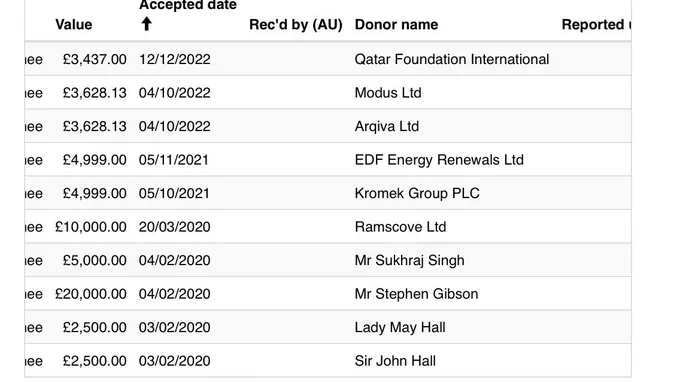Viewport: 680px width, 383px height.
Task: Click the Arqiva Ltd donor entry
Action: (x=386, y=126)
